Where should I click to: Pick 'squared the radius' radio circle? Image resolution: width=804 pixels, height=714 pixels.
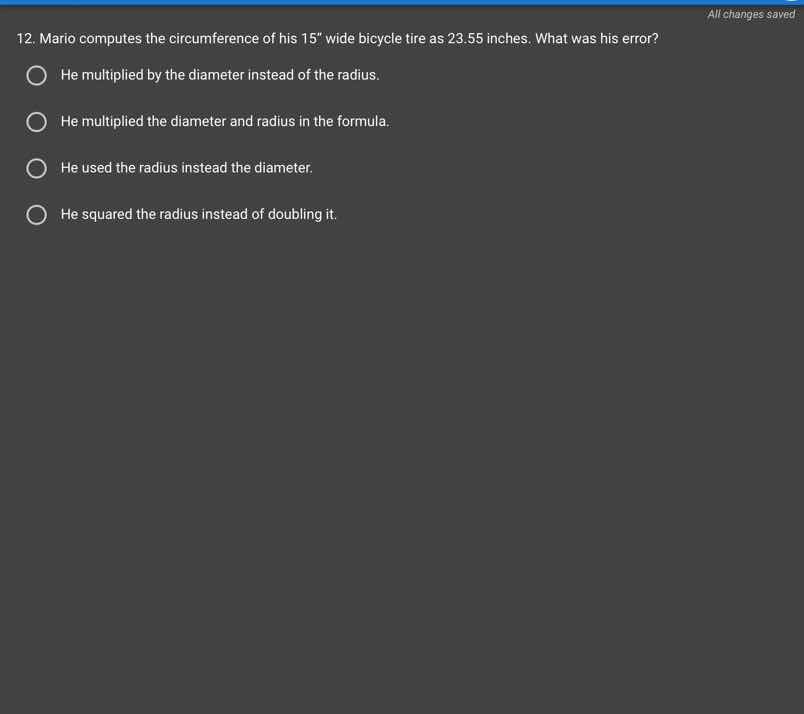[36, 215]
